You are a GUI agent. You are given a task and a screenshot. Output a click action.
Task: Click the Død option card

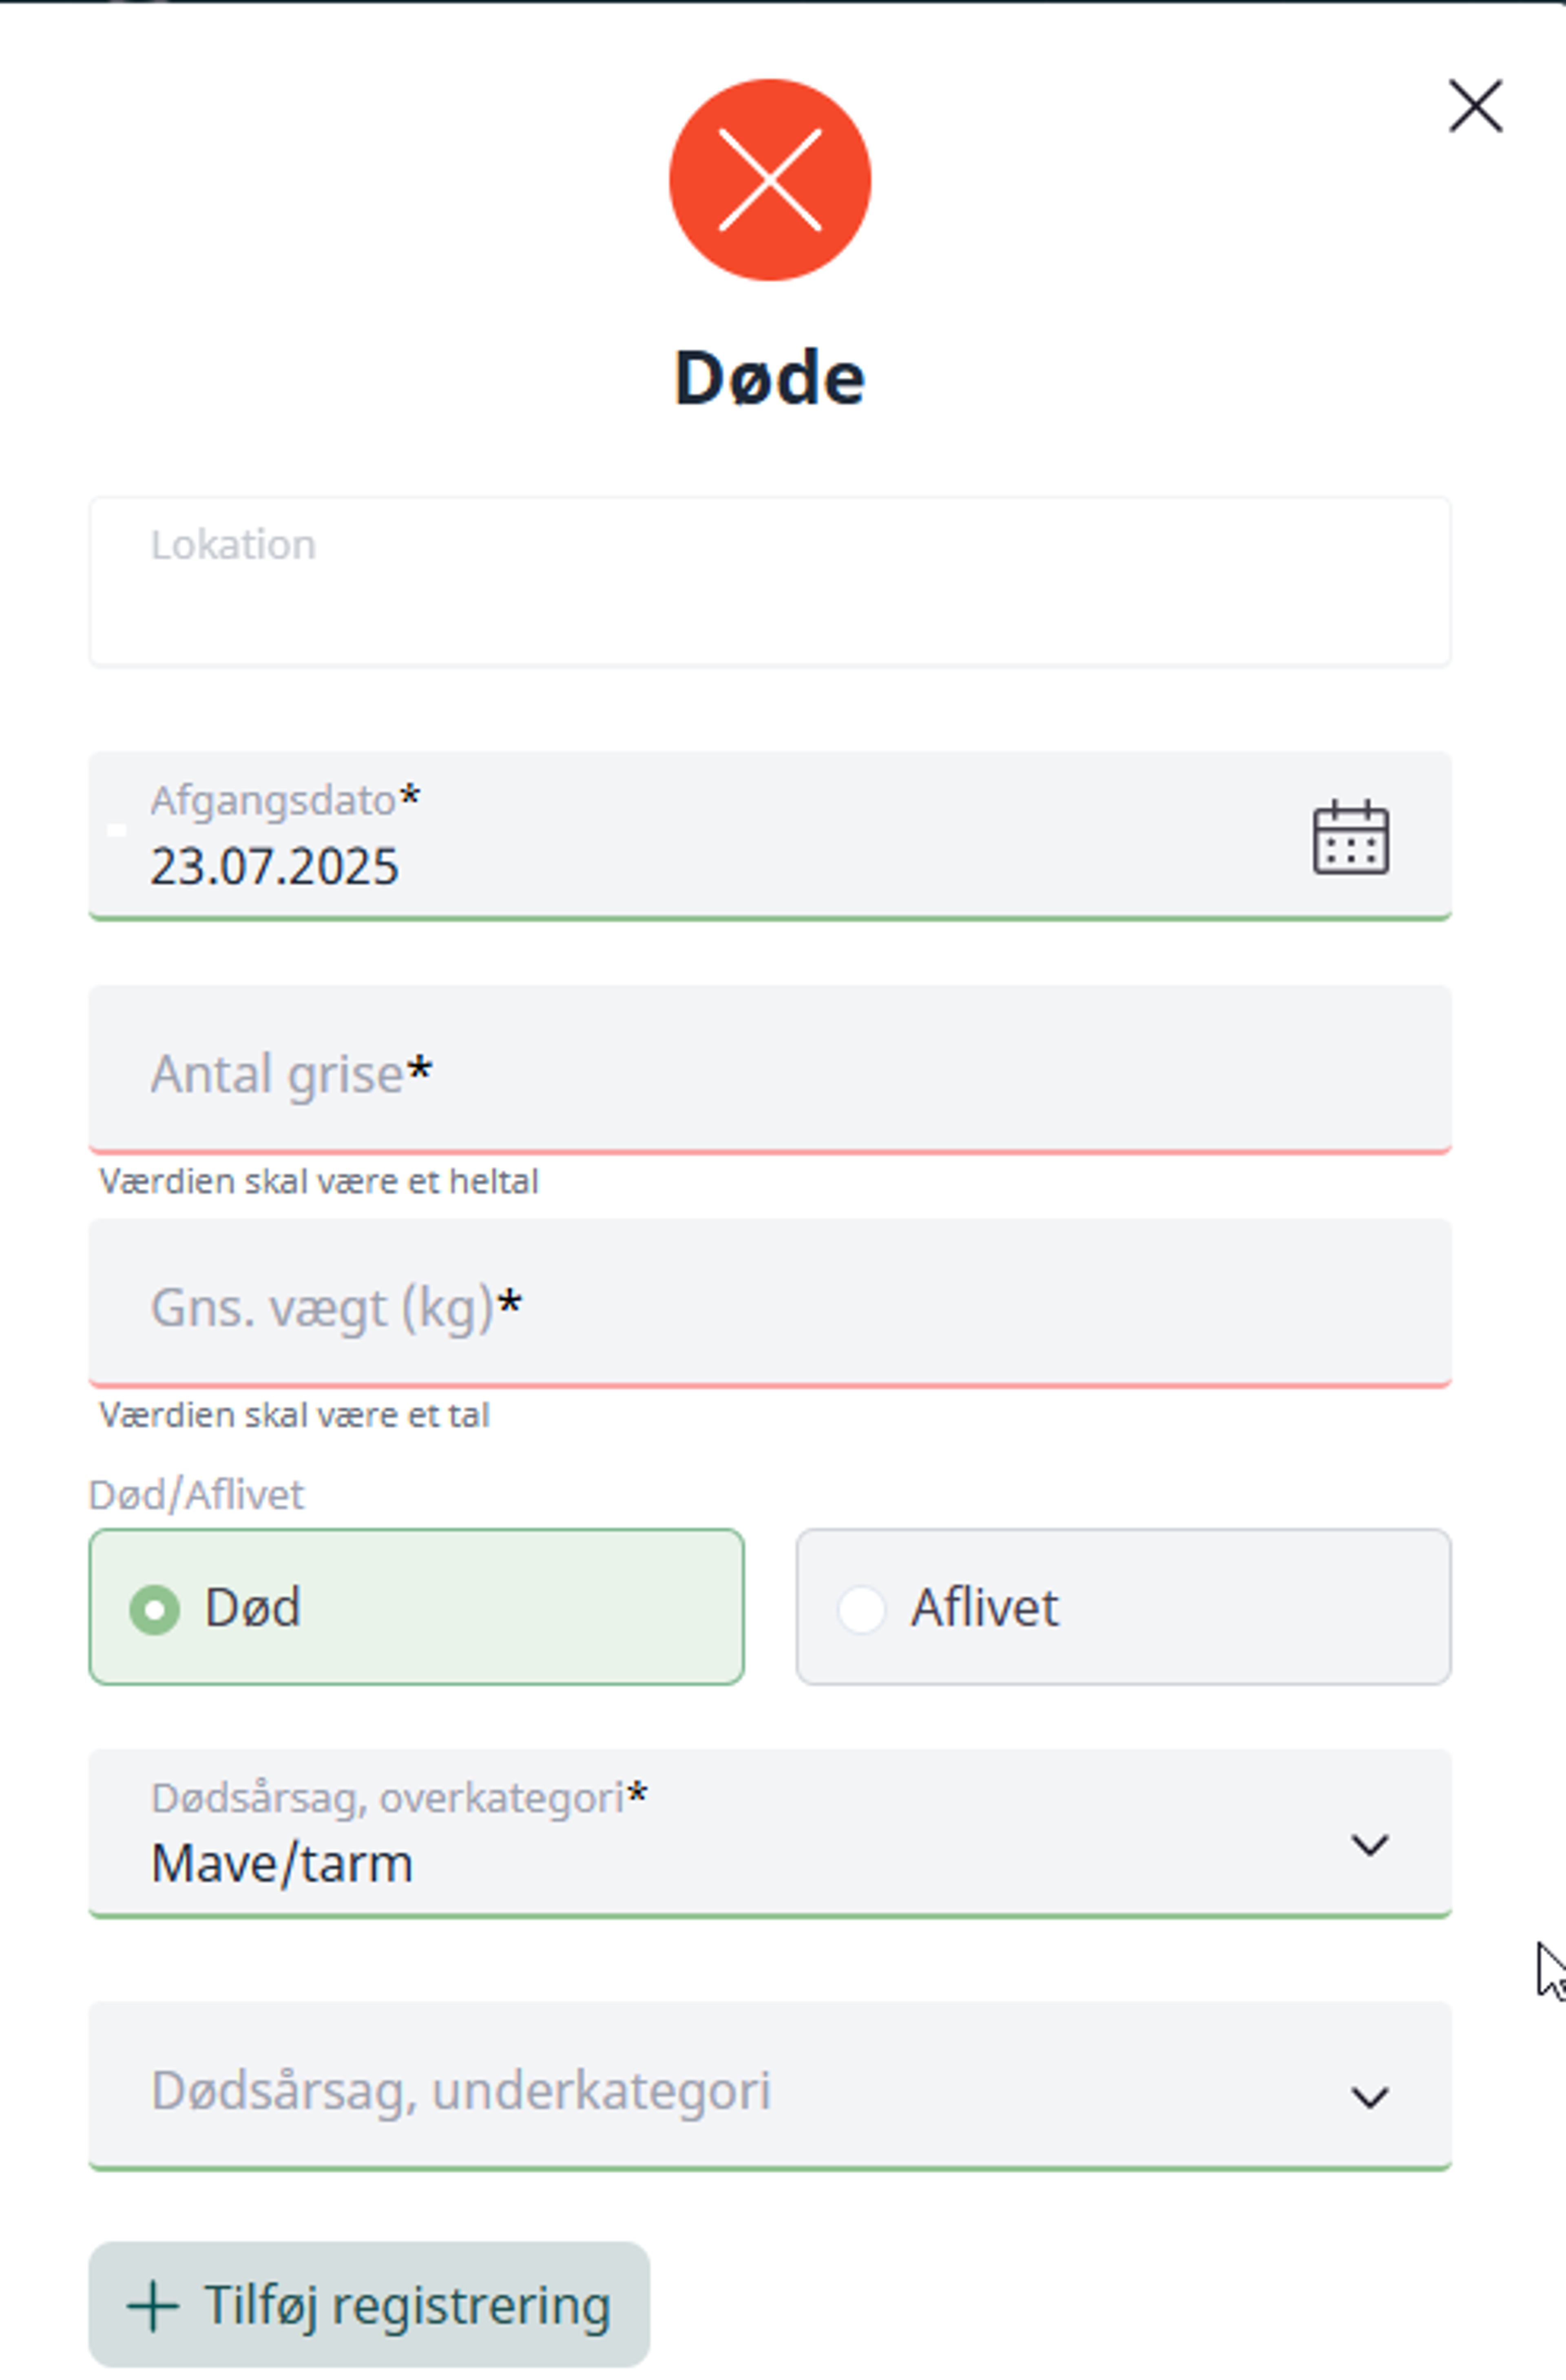click(416, 1606)
